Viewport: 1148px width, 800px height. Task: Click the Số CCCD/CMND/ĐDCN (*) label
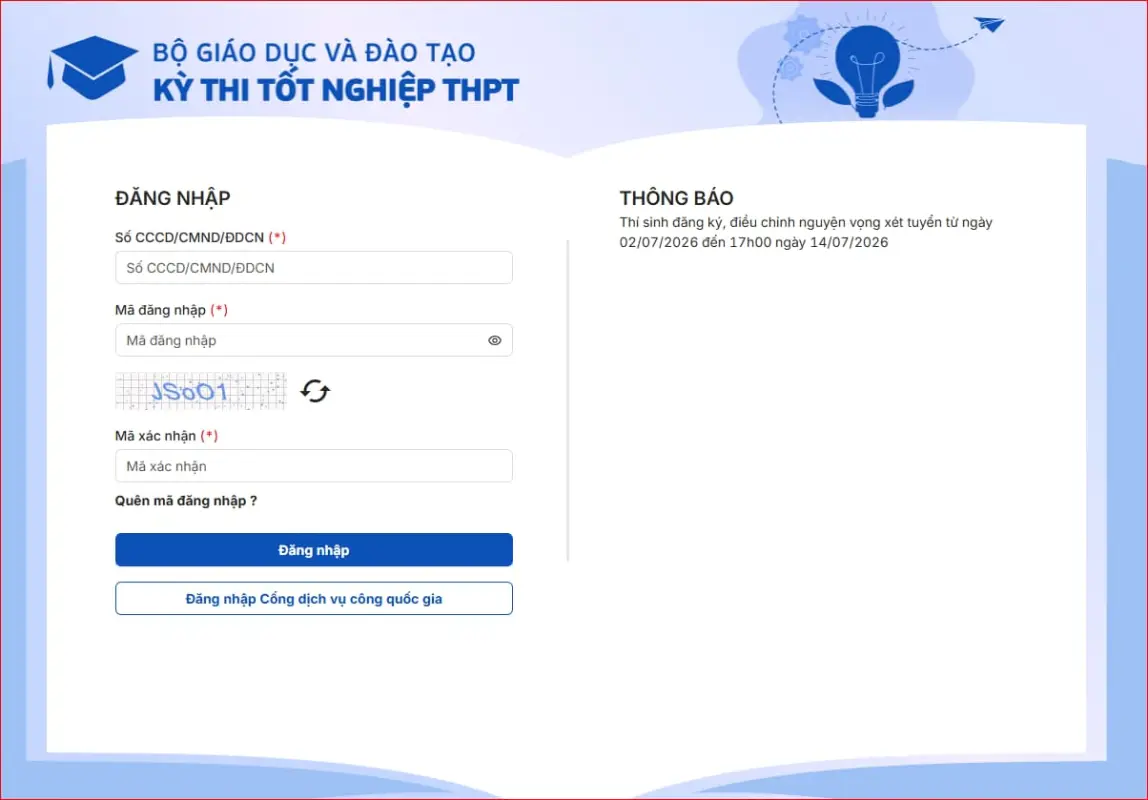201,237
